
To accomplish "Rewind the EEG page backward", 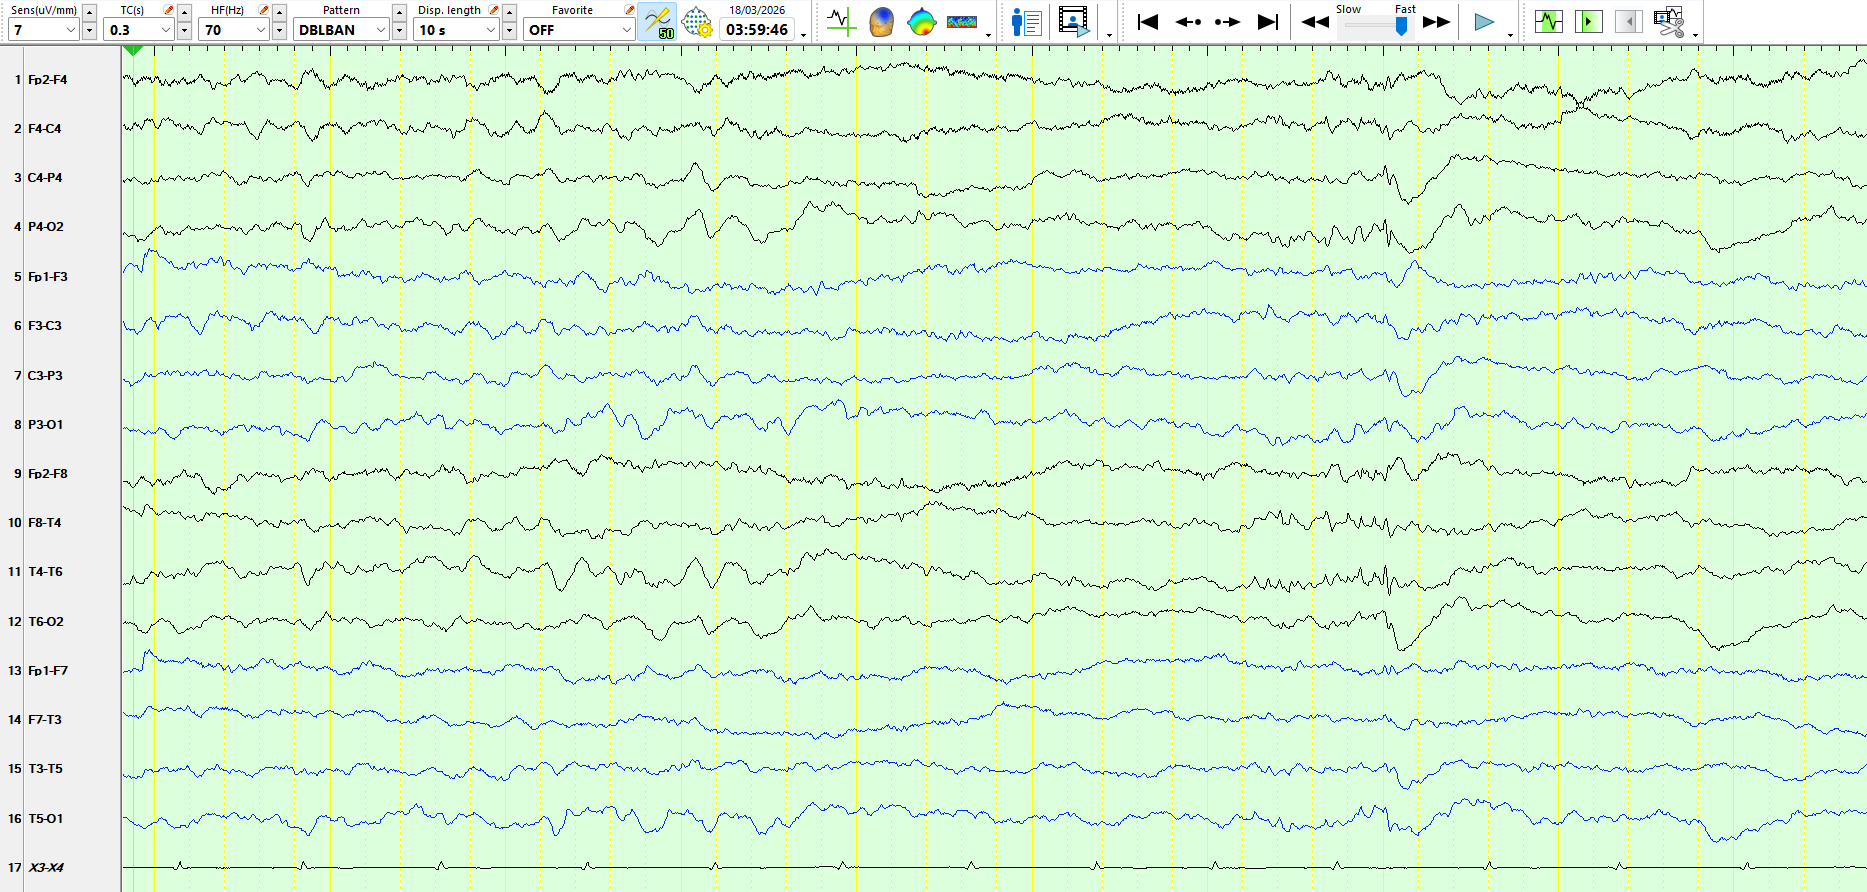I will [x=1315, y=22].
